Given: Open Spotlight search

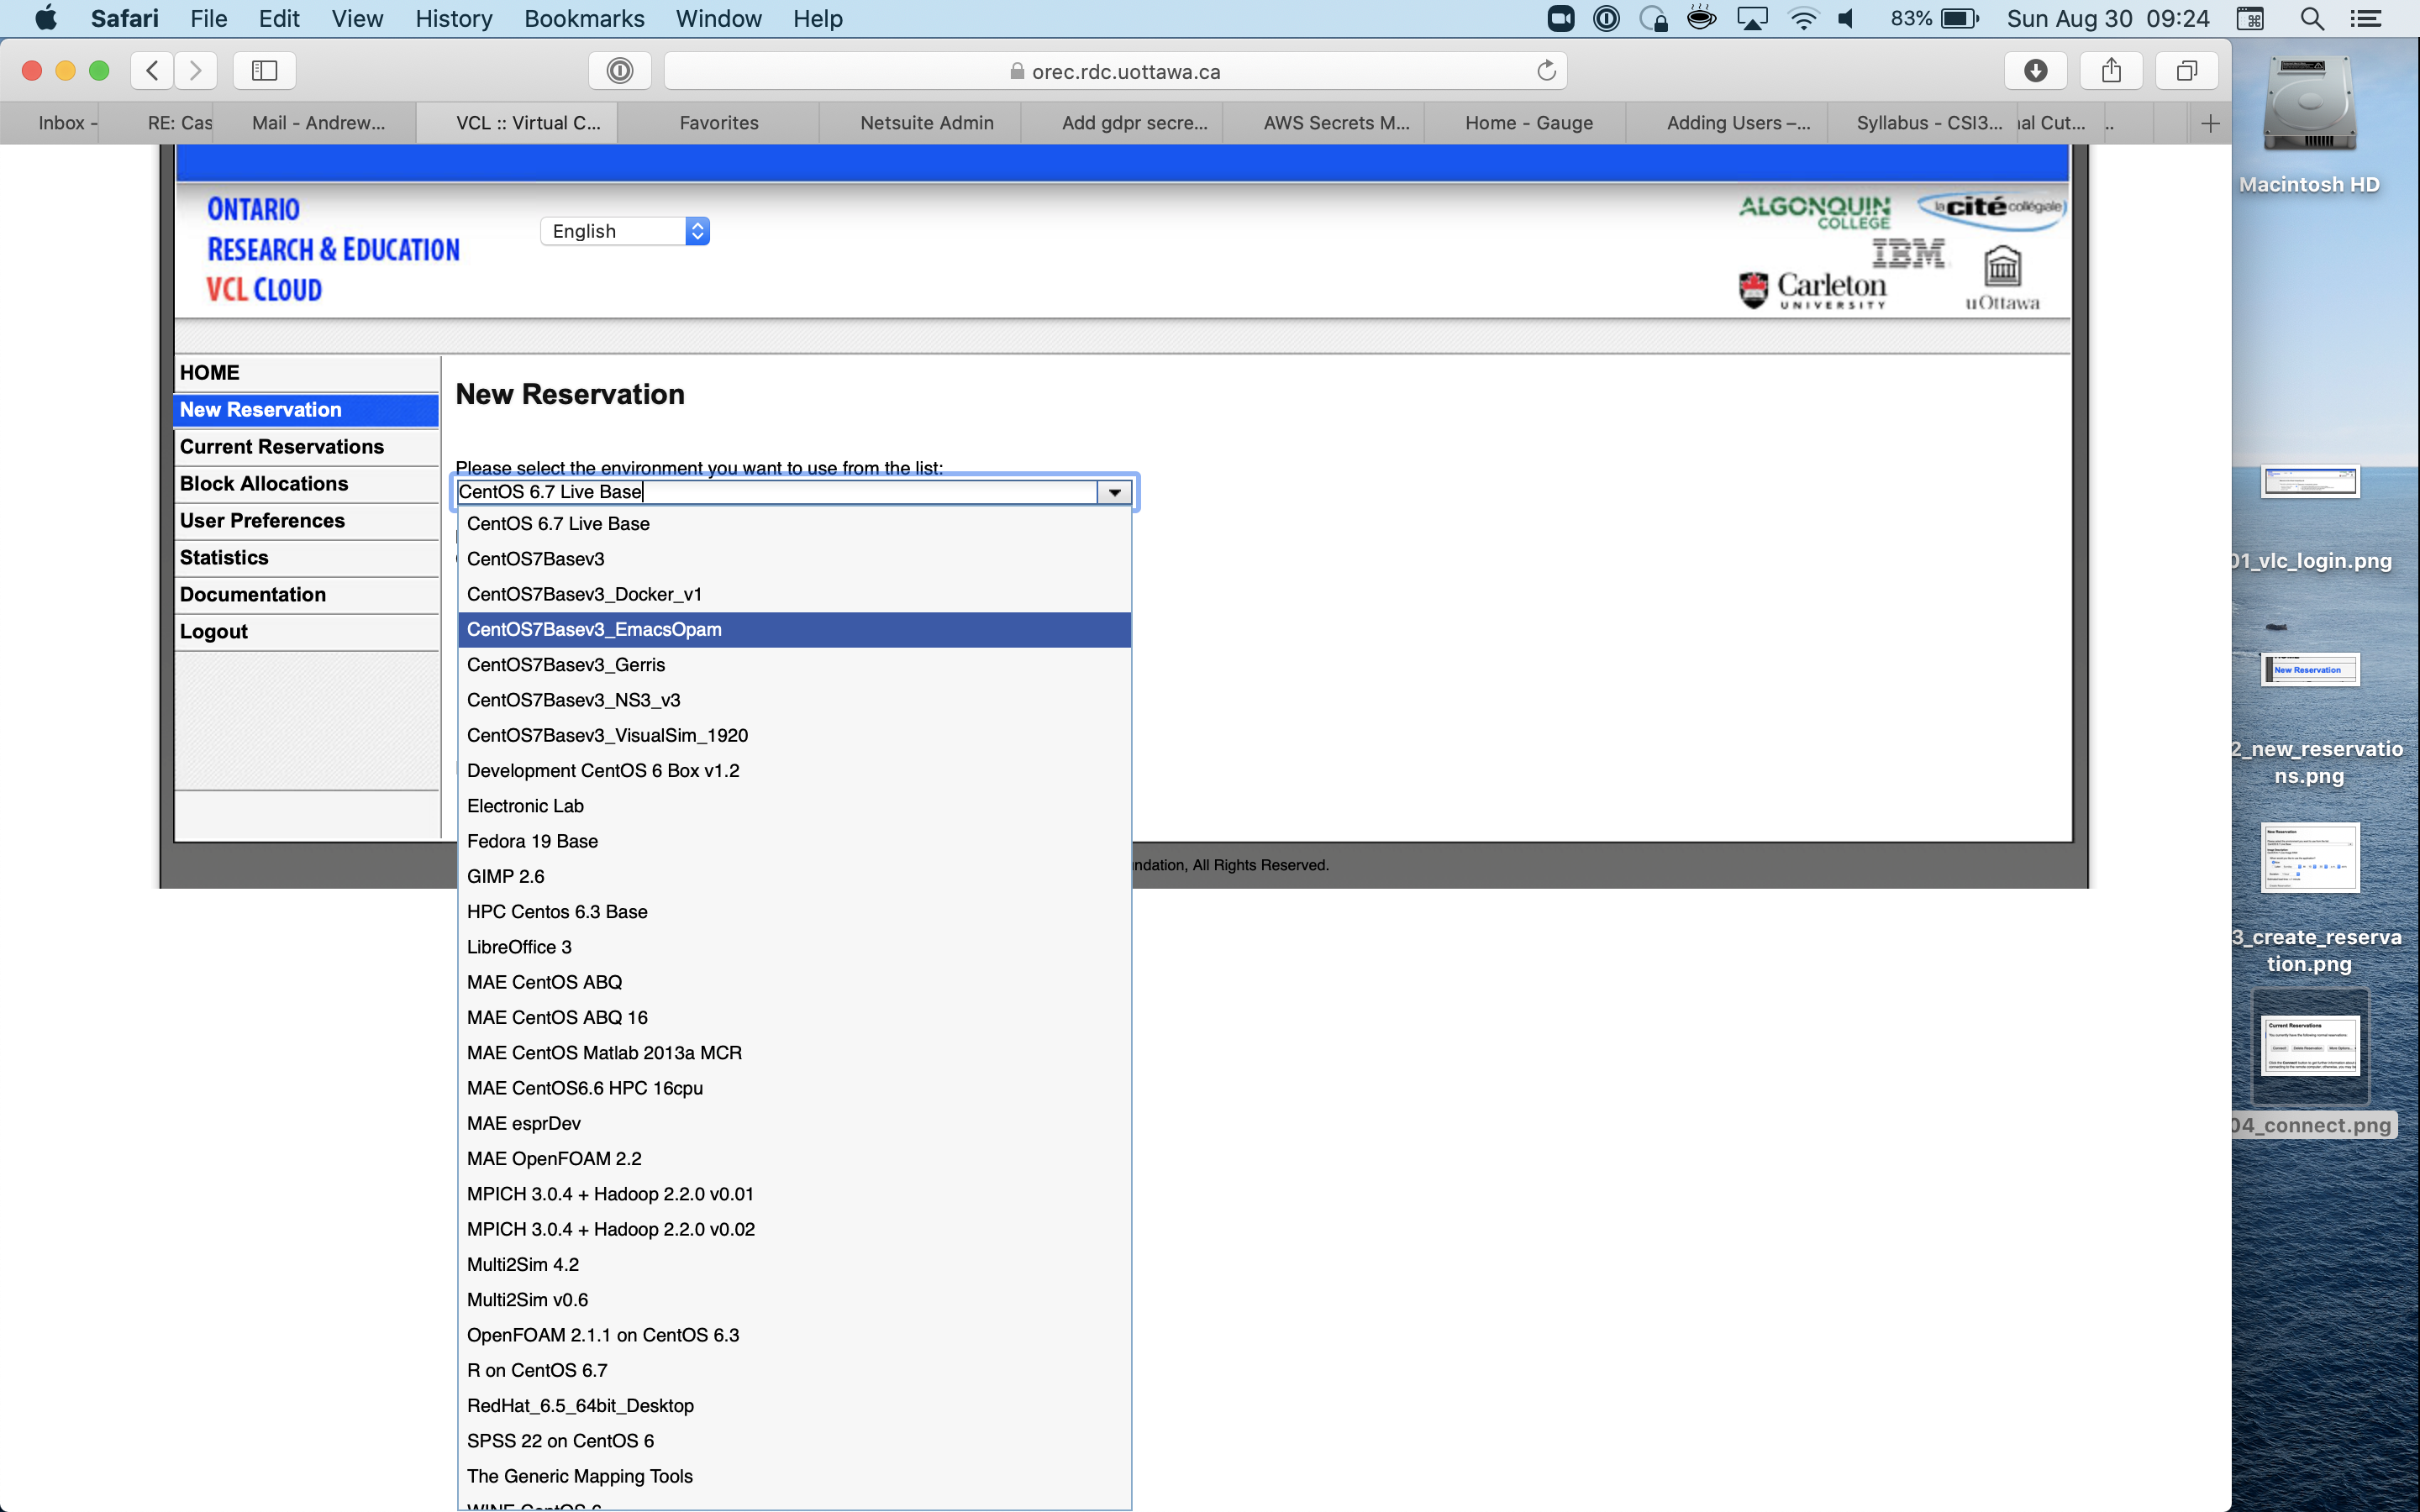Looking at the screenshot, I should tap(2311, 18).
